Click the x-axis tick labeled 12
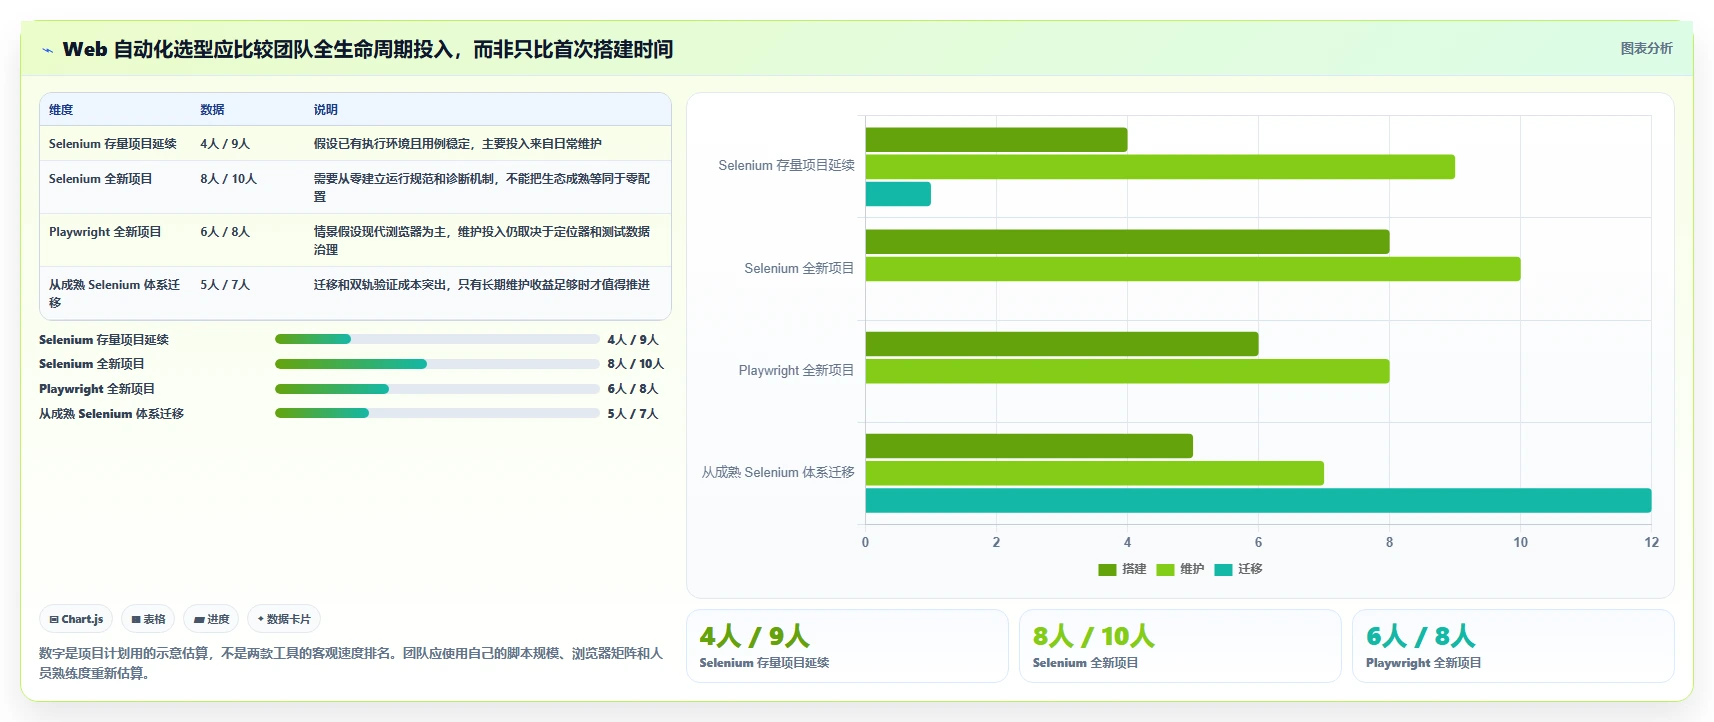The height and width of the screenshot is (722, 1714). (x=1651, y=542)
